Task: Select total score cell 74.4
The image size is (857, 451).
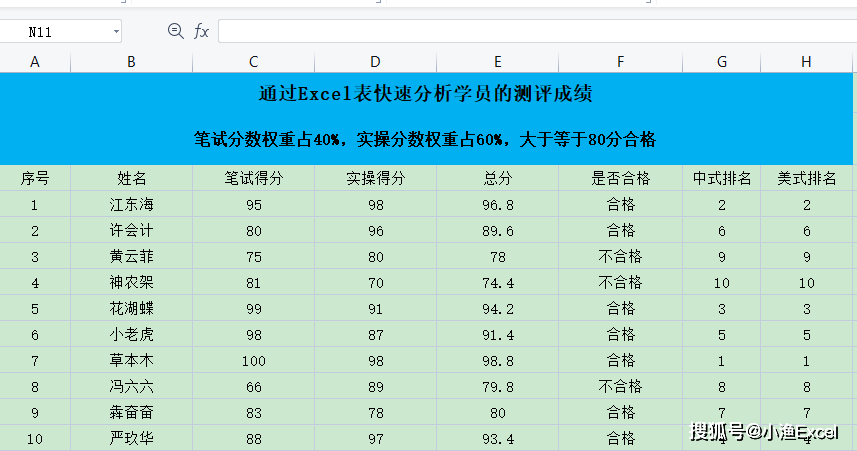Action: pyautogui.click(x=497, y=283)
